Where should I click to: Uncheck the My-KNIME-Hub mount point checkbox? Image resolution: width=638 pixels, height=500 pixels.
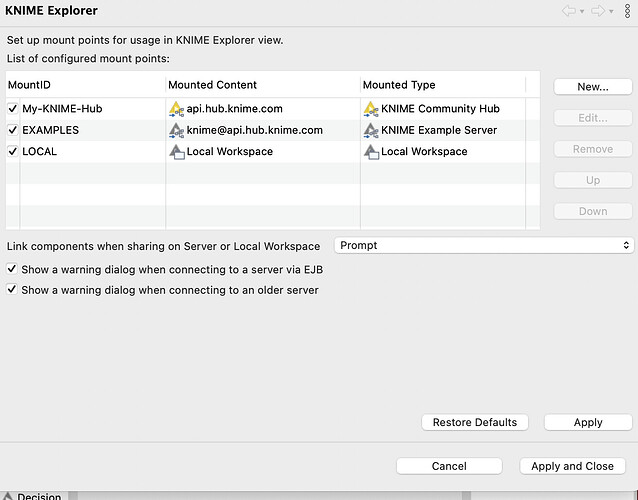point(13,109)
